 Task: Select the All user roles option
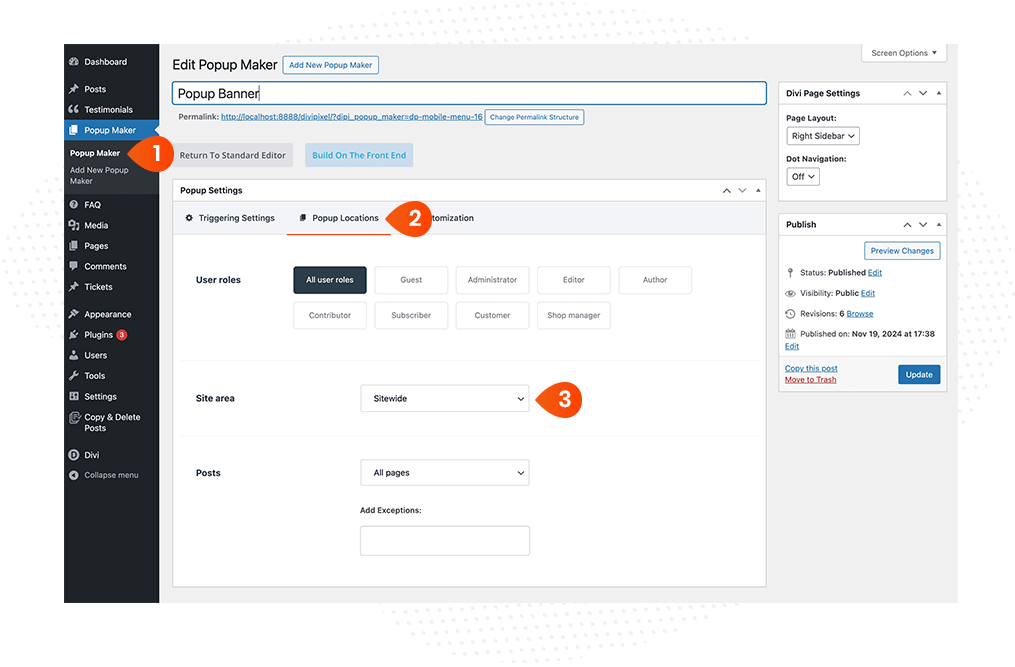(329, 280)
